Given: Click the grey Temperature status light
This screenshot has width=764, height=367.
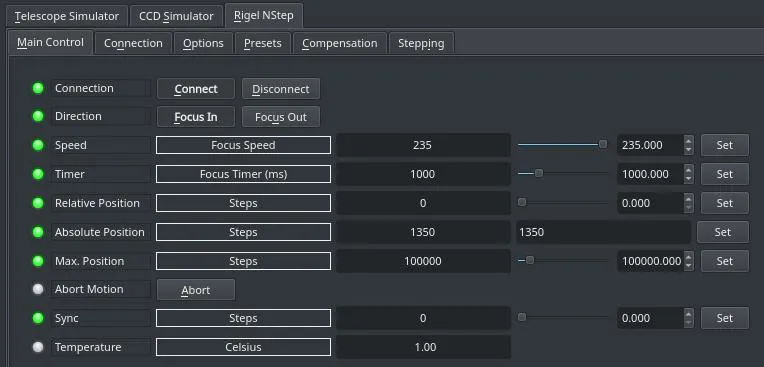Looking at the screenshot, I should [x=38, y=347].
